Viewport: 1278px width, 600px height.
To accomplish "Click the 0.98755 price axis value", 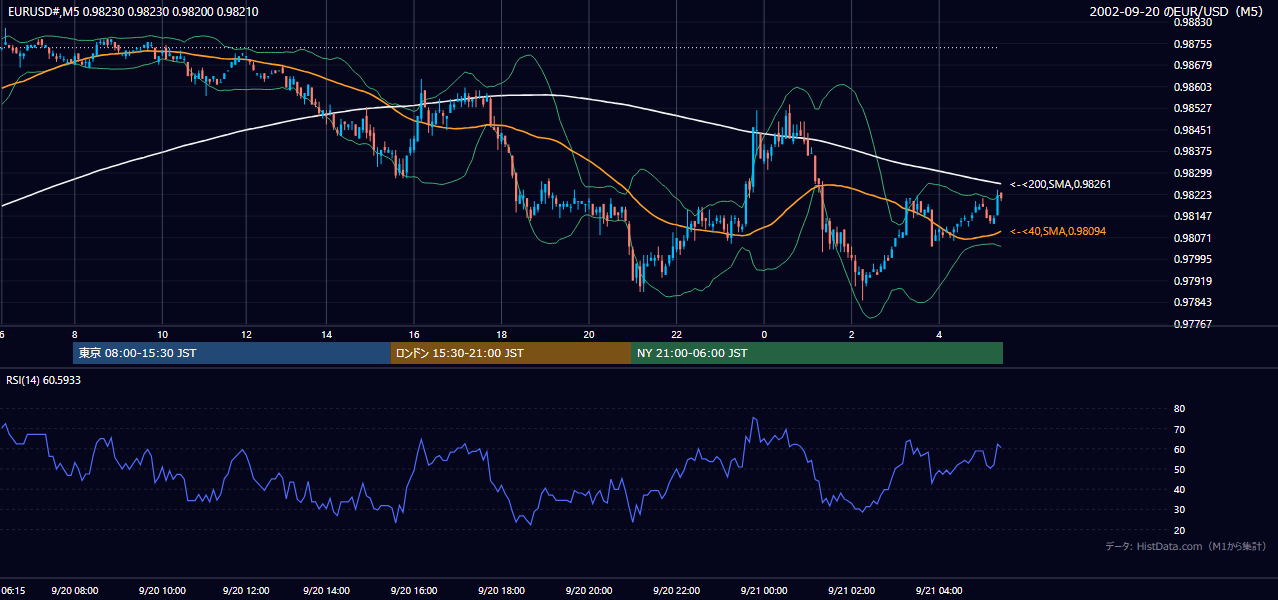I will point(1192,44).
